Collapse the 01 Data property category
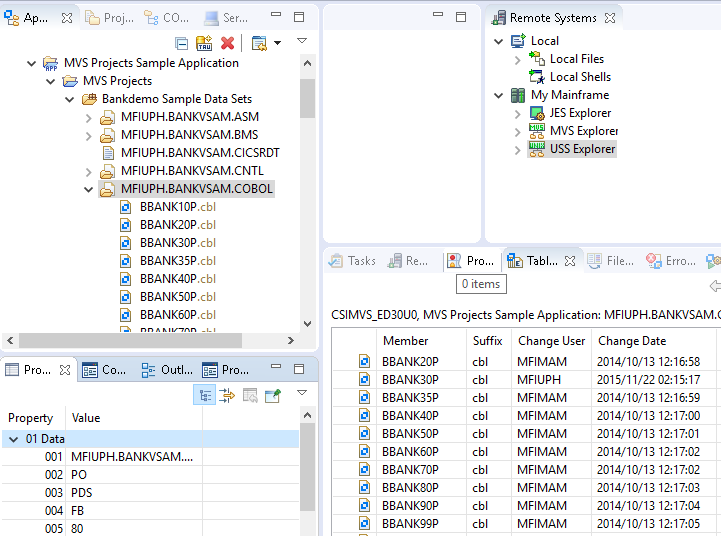 point(13,439)
